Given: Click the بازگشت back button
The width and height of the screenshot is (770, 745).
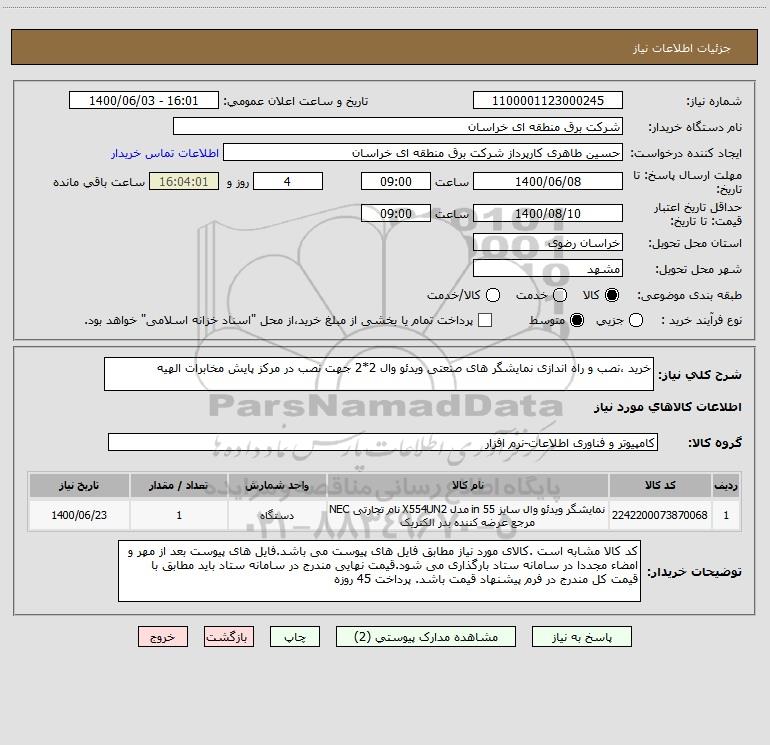Looking at the screenshot, I should (x=229, y=636).
